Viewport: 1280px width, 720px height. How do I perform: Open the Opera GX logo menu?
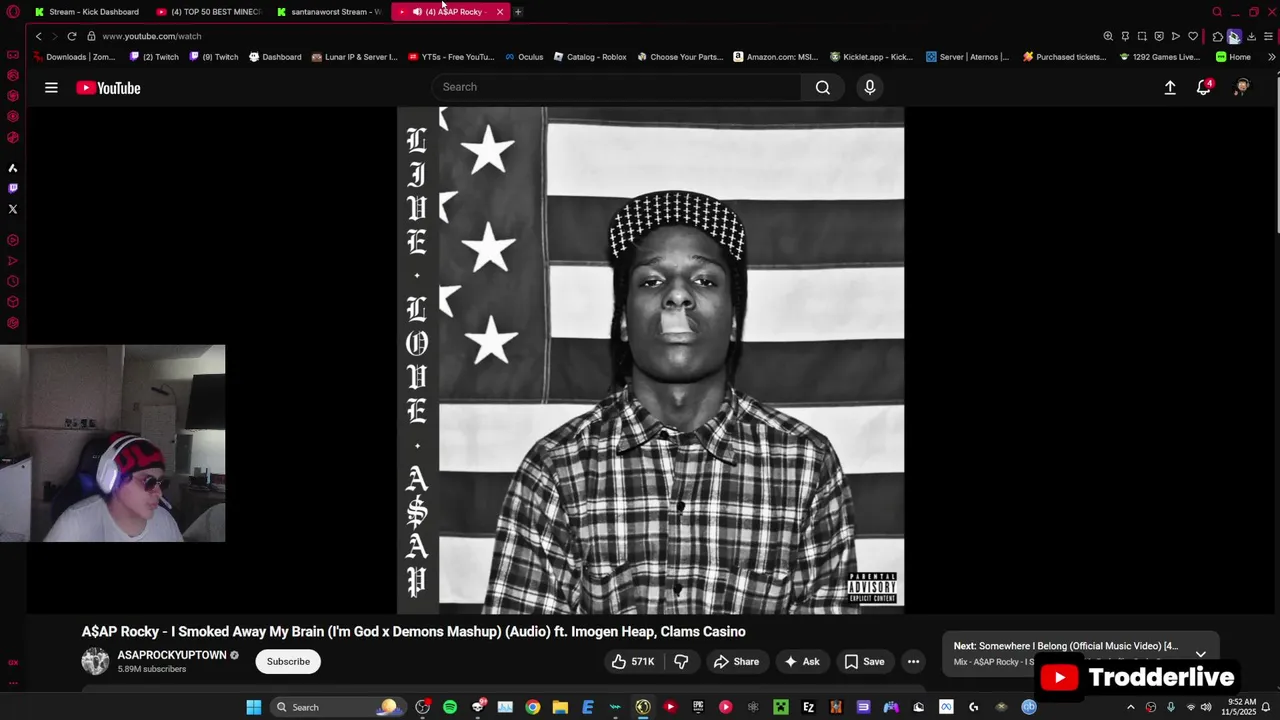13,12
